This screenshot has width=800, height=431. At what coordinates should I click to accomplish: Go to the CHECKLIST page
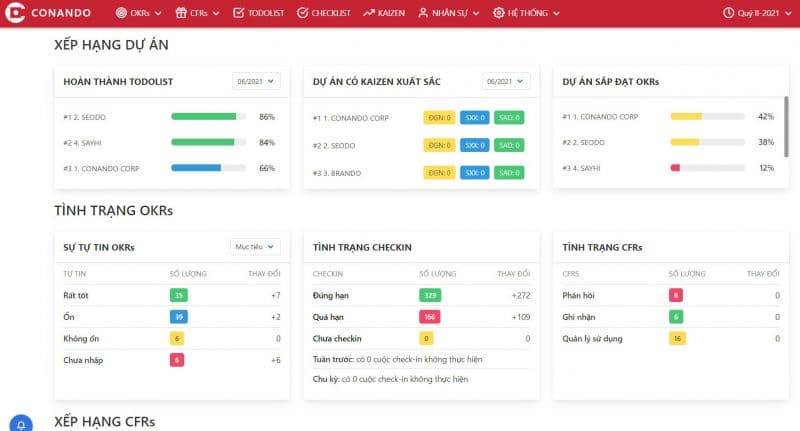coord(324,13)
